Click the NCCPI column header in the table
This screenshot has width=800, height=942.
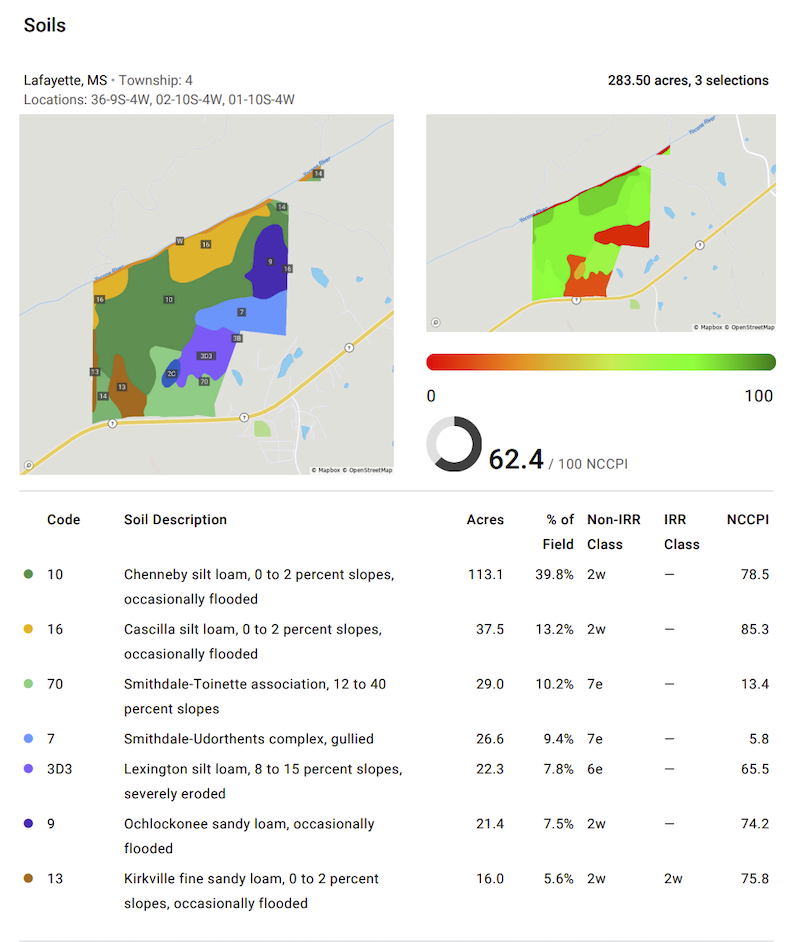pos(747,520)
